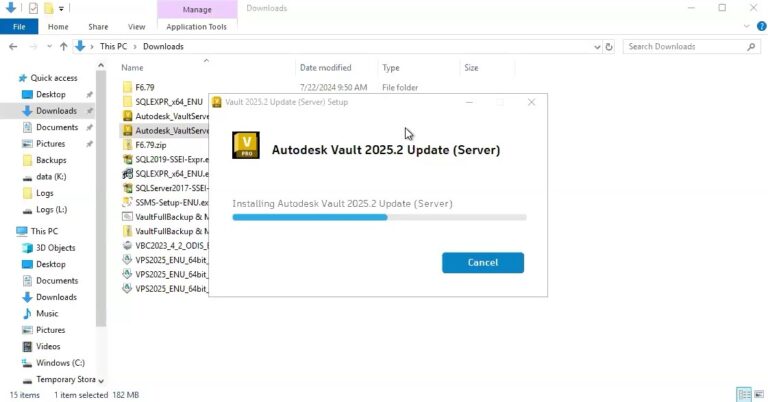The width and height of the screenshot is (768, 402).
Task: Expand the ribbon using chevron
Action: [x=746, y=26]
